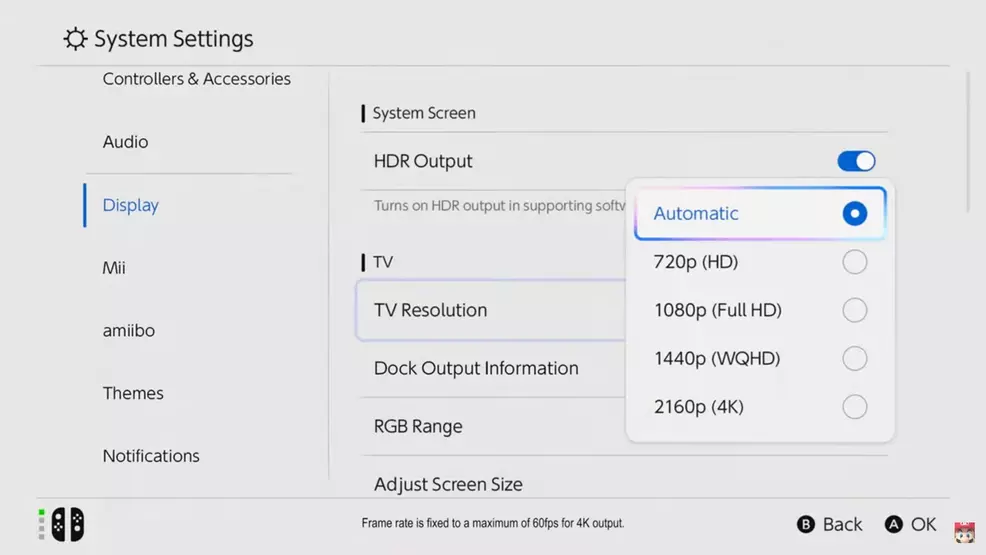Open the Themes settings section

tap(132, 393)
